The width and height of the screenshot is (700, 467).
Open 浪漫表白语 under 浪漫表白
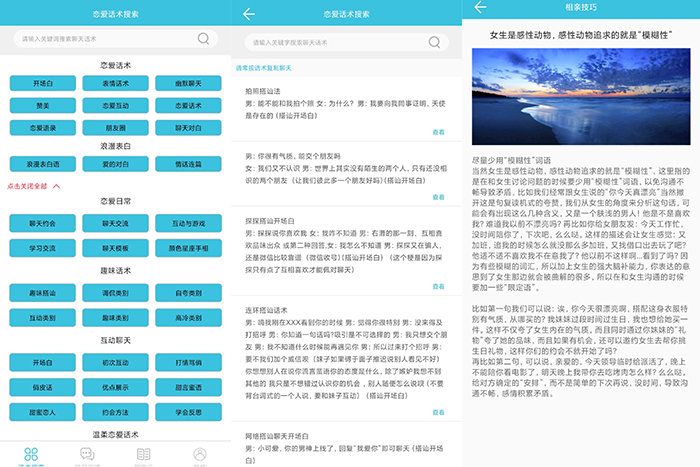point(42,164)
